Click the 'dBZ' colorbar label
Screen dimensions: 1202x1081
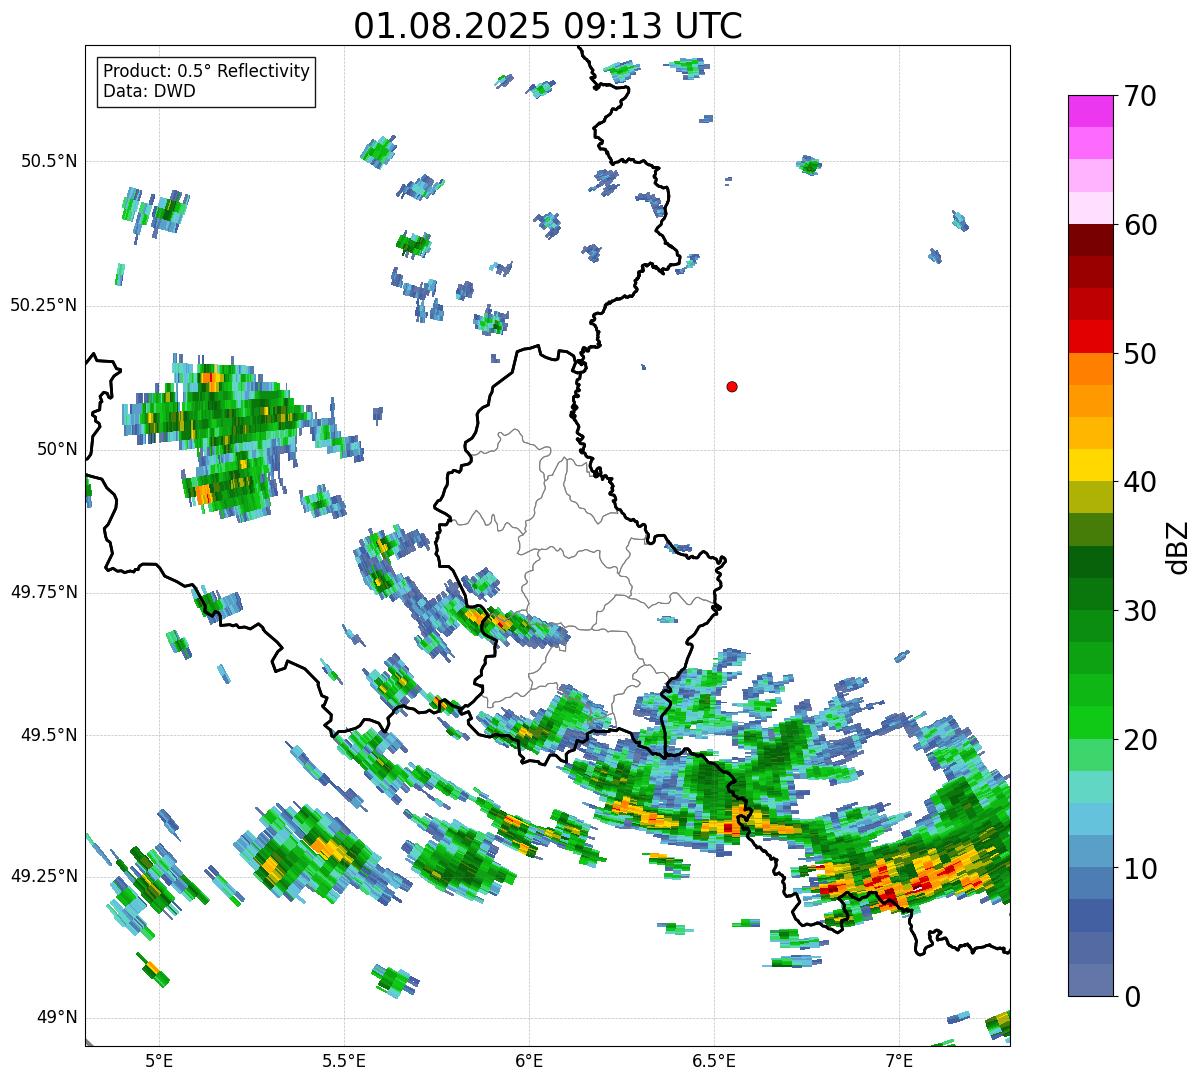1178,547
